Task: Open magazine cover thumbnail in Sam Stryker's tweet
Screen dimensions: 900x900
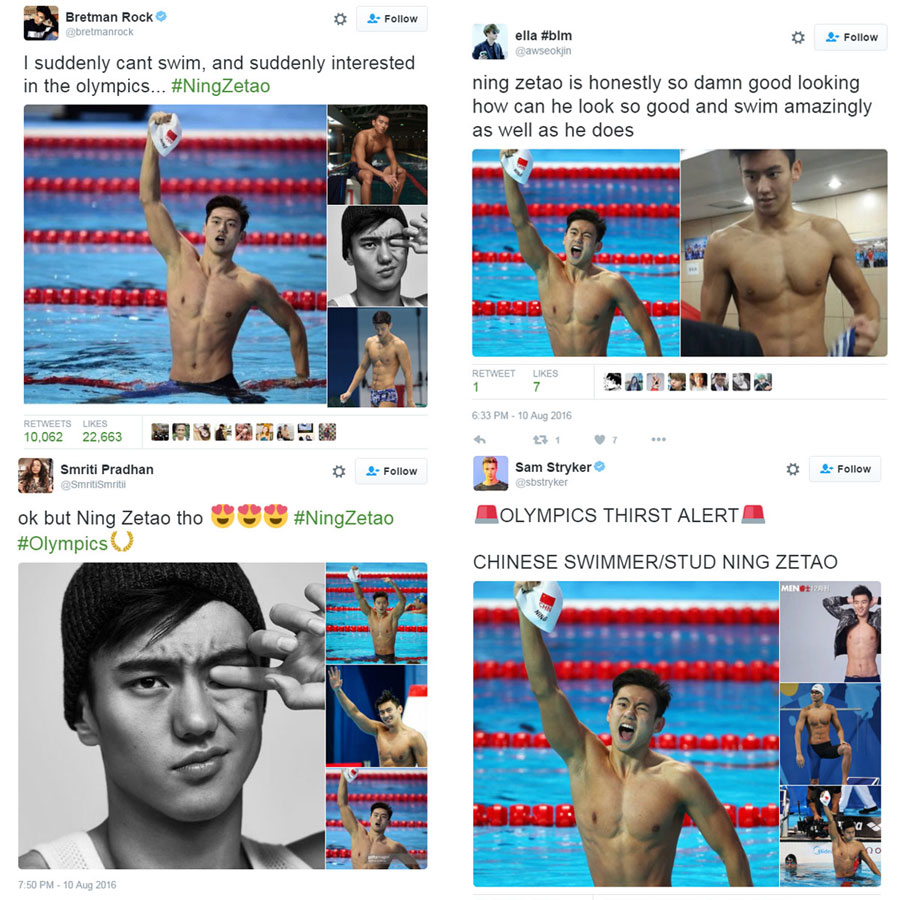Action: [x=830, y=632]
